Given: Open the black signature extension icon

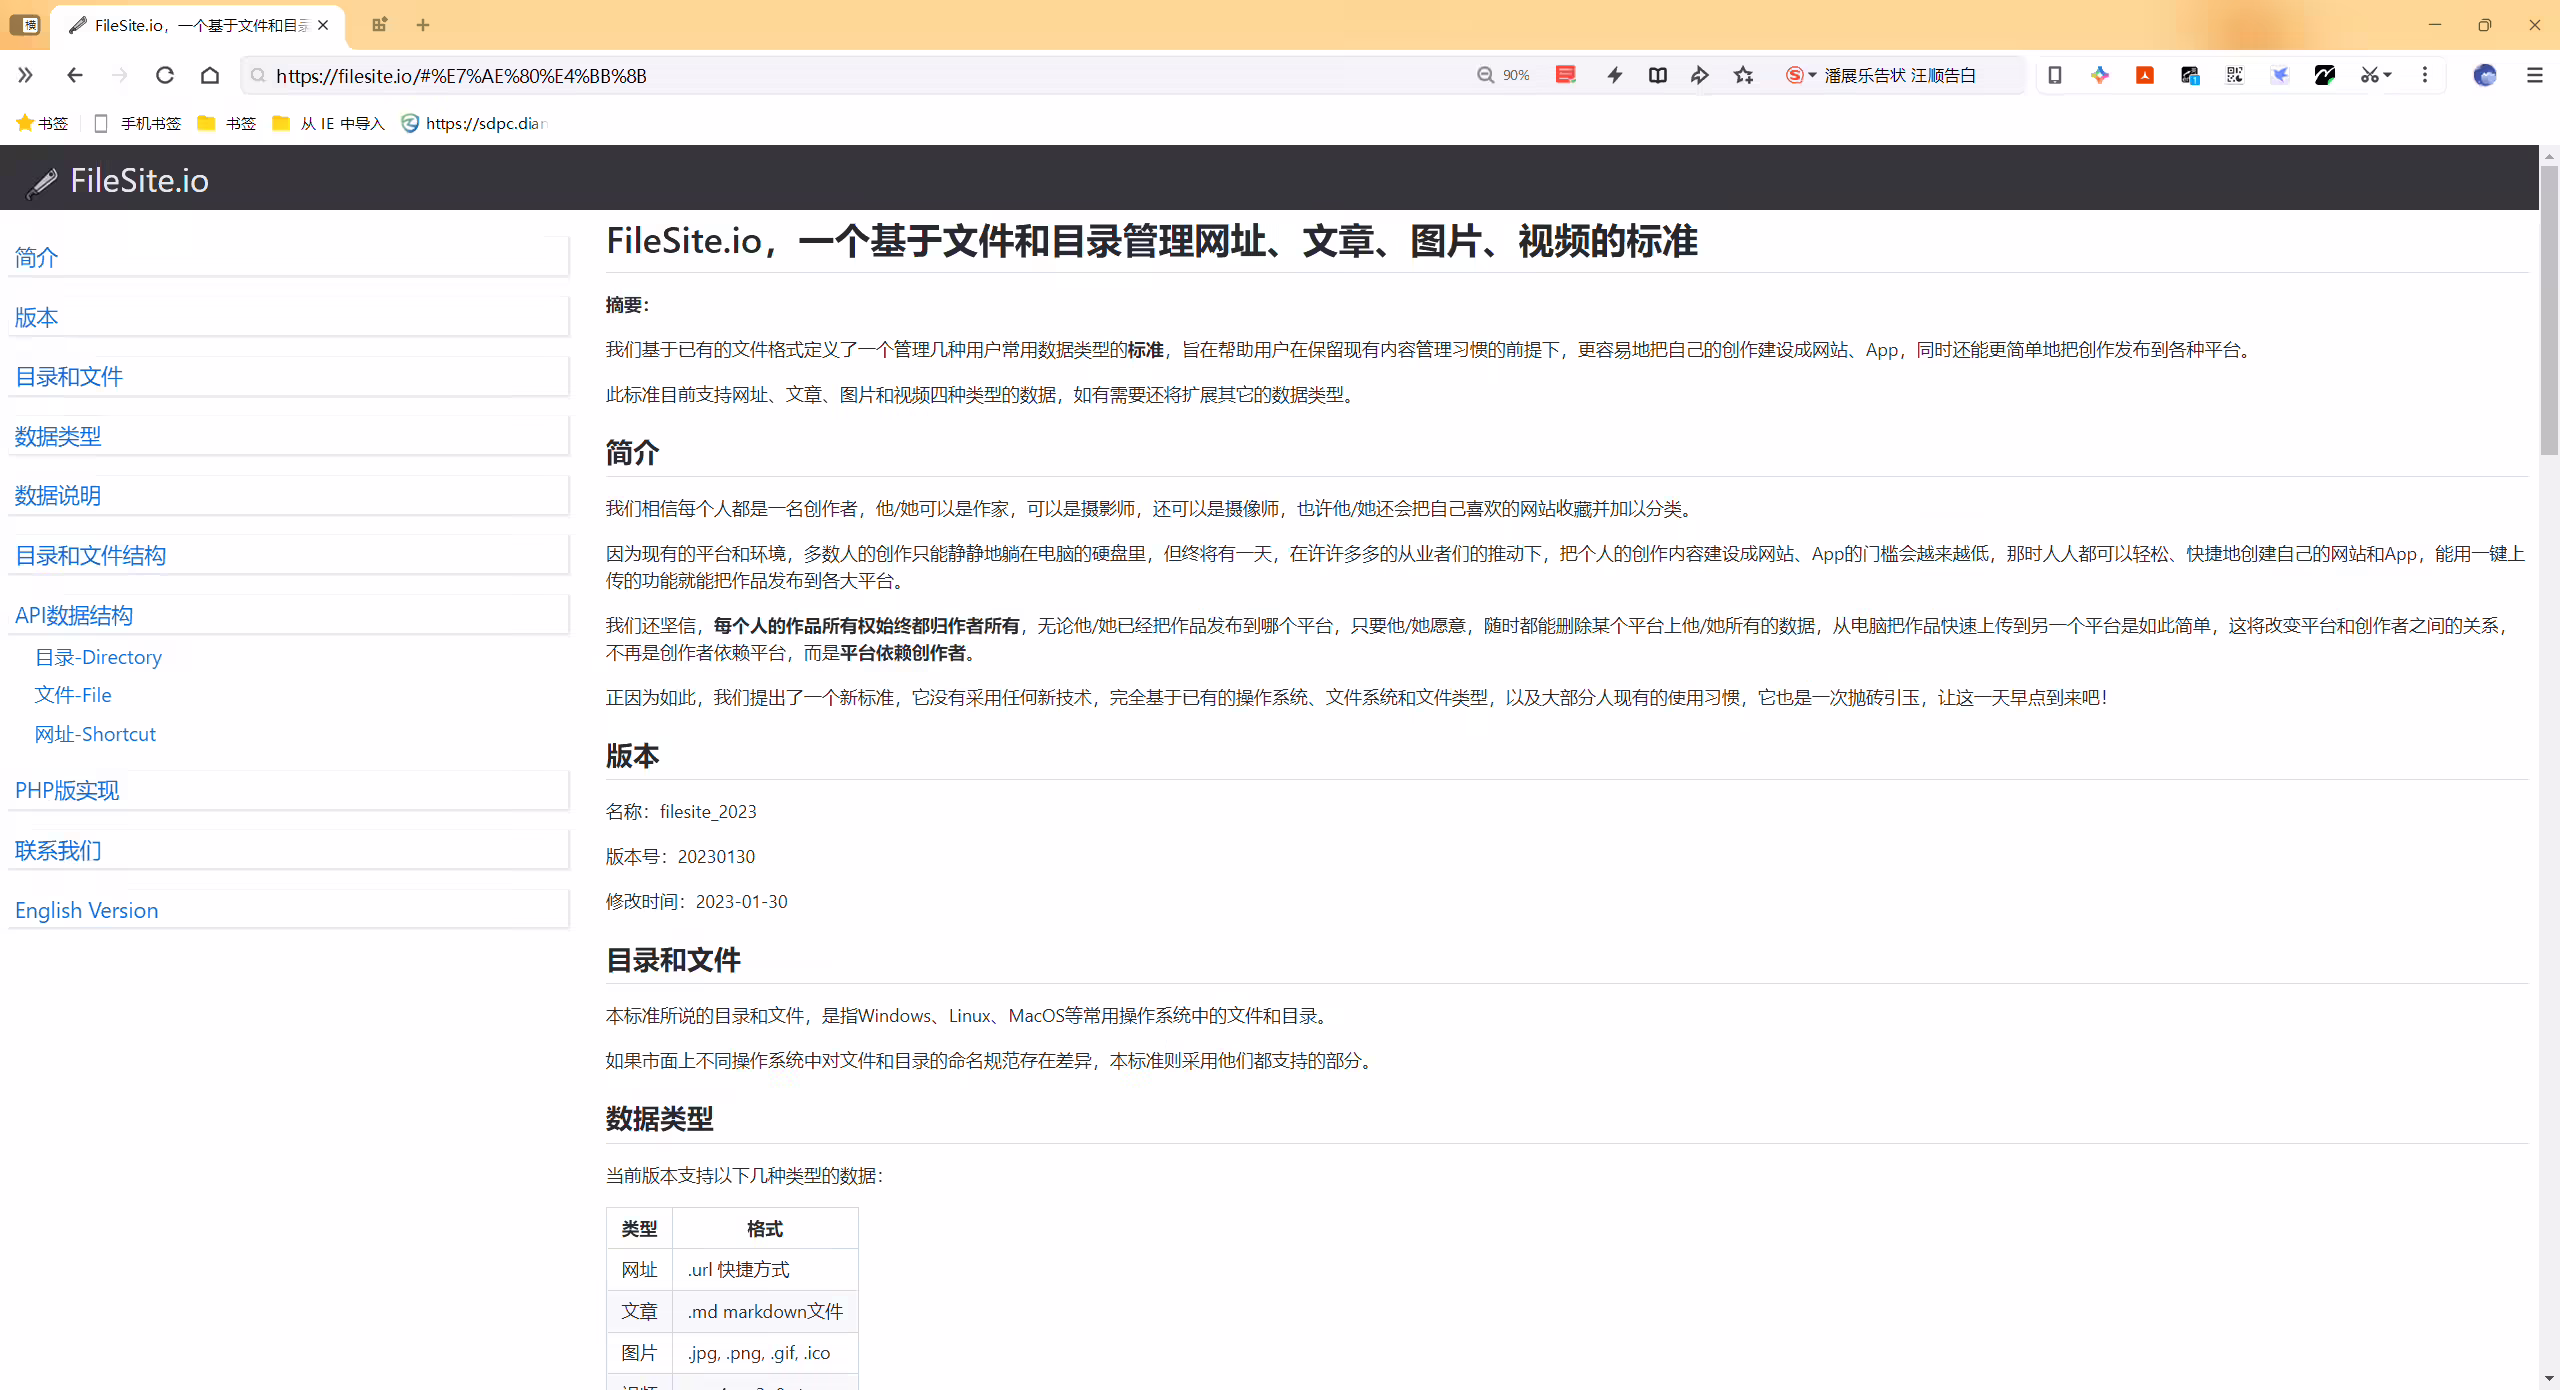Looking at the screenshot, I should point(2325,75).
